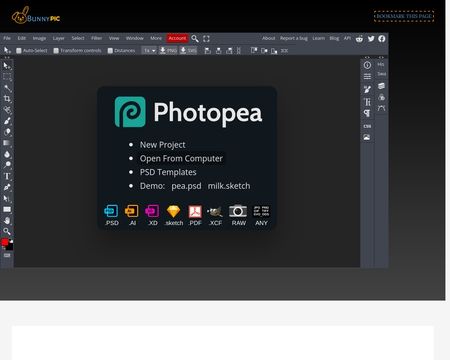Open the Reddit icon link
Image resolution: width=450 pixels, height=360 pixels.
click(x=359, y=39)
